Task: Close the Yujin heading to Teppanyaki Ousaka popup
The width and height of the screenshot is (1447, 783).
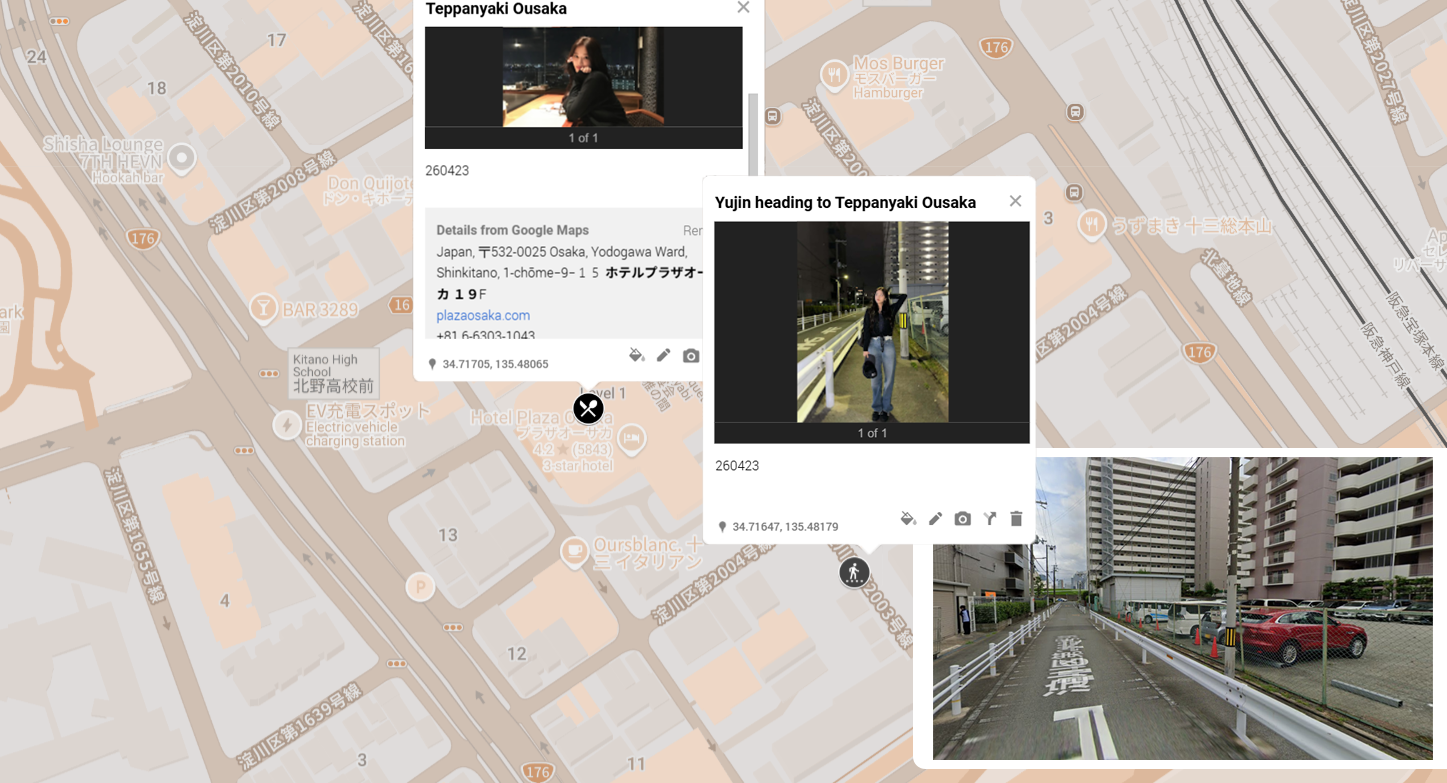Action: [x=1015, y=201]
